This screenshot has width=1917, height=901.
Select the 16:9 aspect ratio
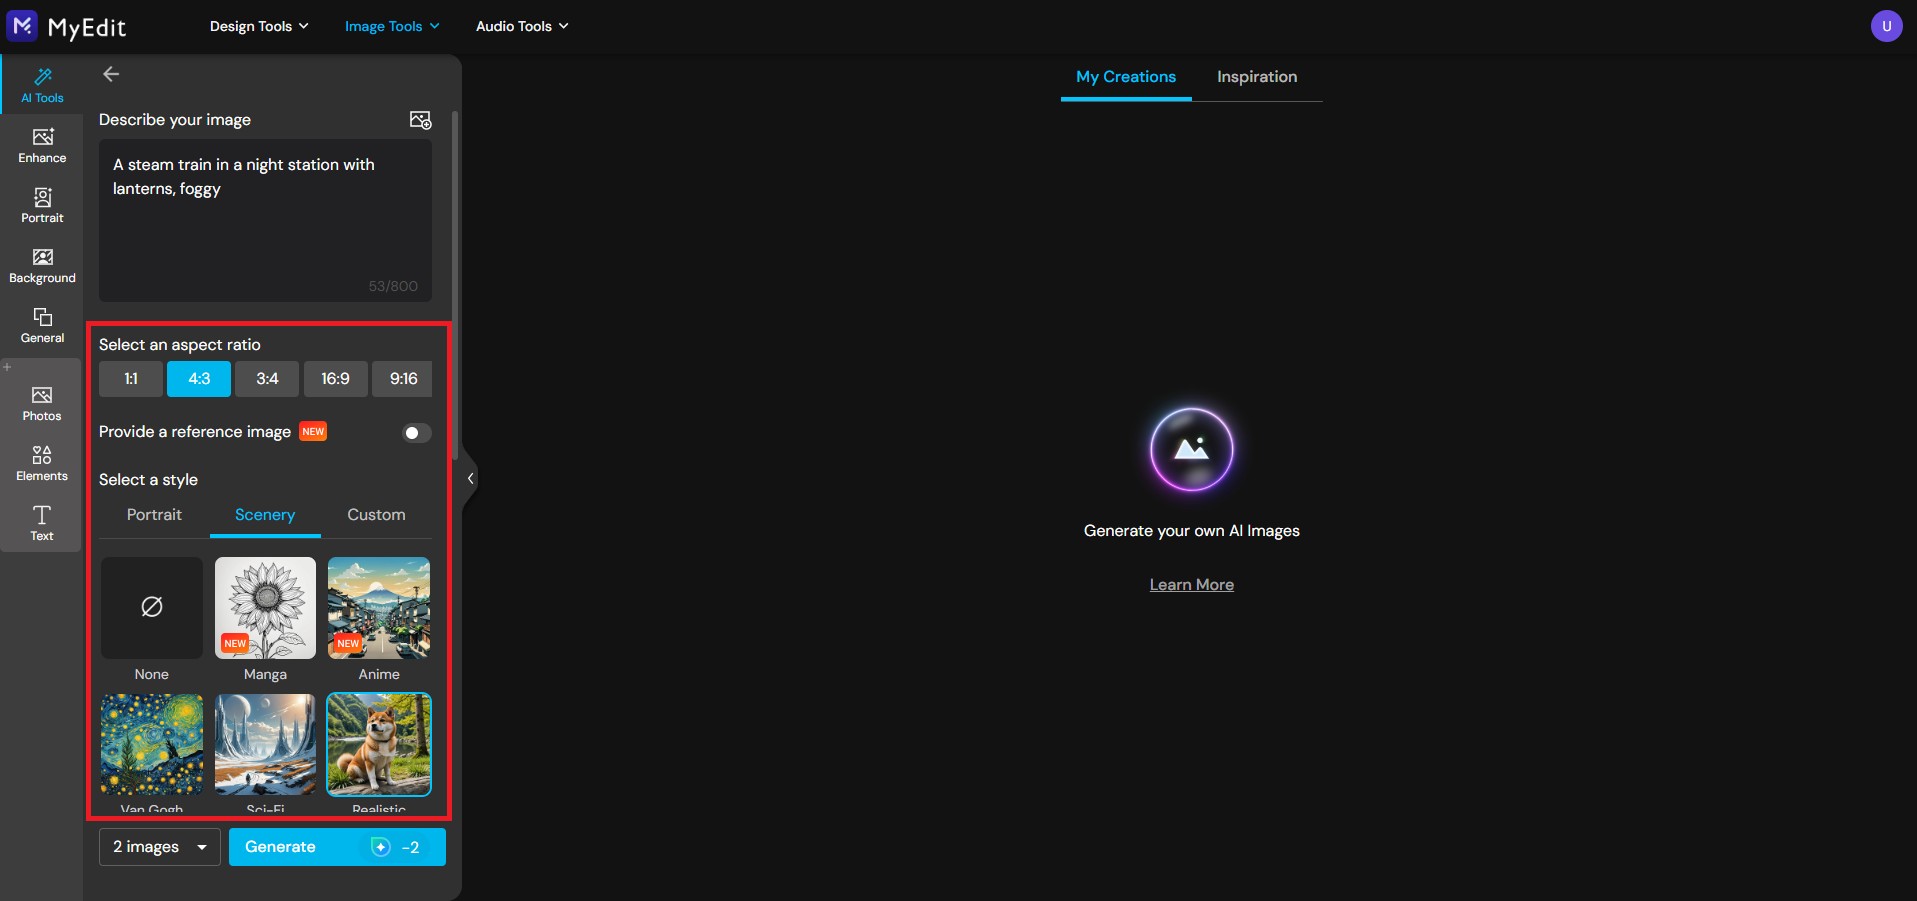pos(335,379)
